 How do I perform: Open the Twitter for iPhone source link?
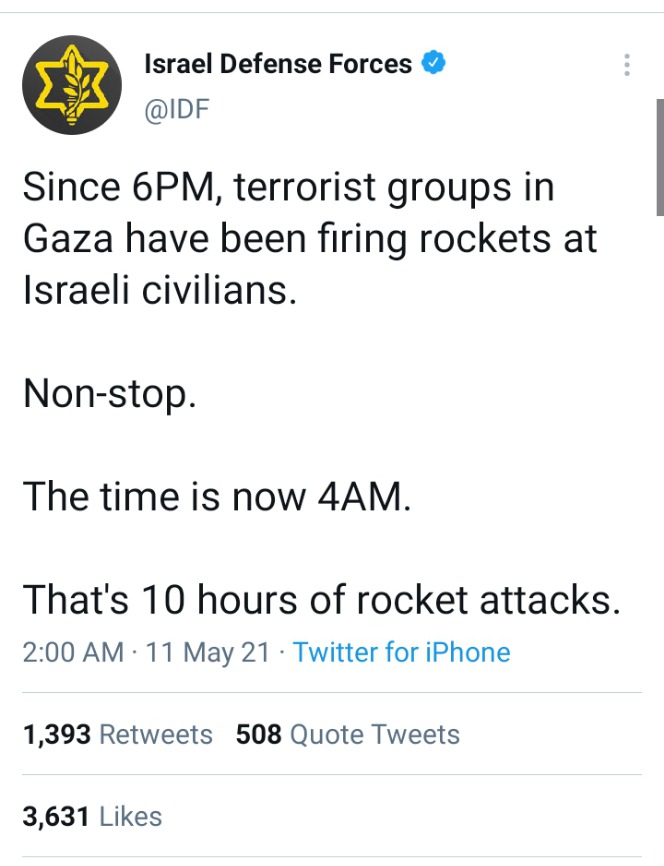tap(401, 653)
